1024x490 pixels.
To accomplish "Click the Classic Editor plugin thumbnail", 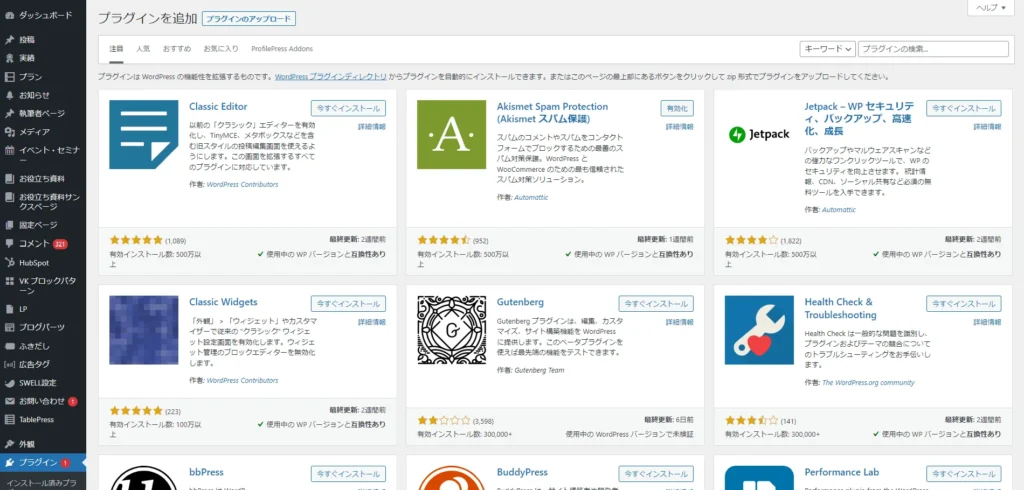I will [144, 135].
